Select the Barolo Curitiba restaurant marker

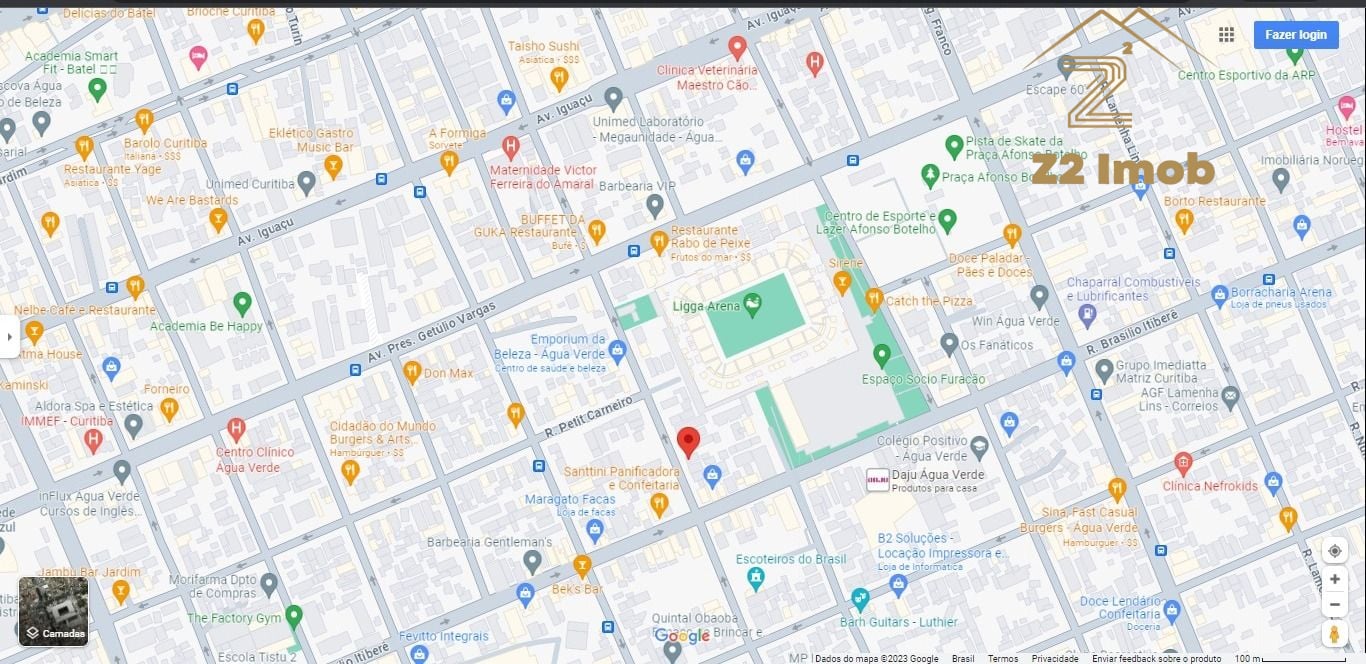[144, 121]
